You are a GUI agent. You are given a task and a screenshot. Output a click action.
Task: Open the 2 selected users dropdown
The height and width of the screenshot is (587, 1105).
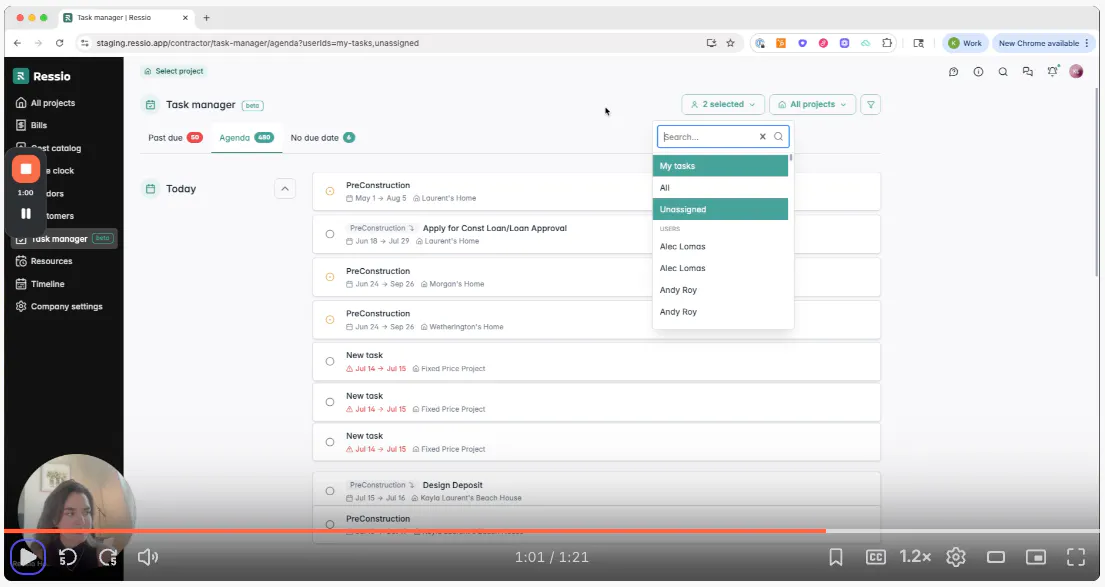click(x=722, y=104)
